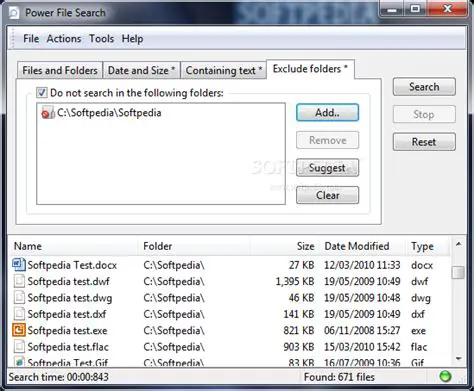Click the 'Search time: 00:00:843' status text
The image size is (474, 391).
point(59,377)
